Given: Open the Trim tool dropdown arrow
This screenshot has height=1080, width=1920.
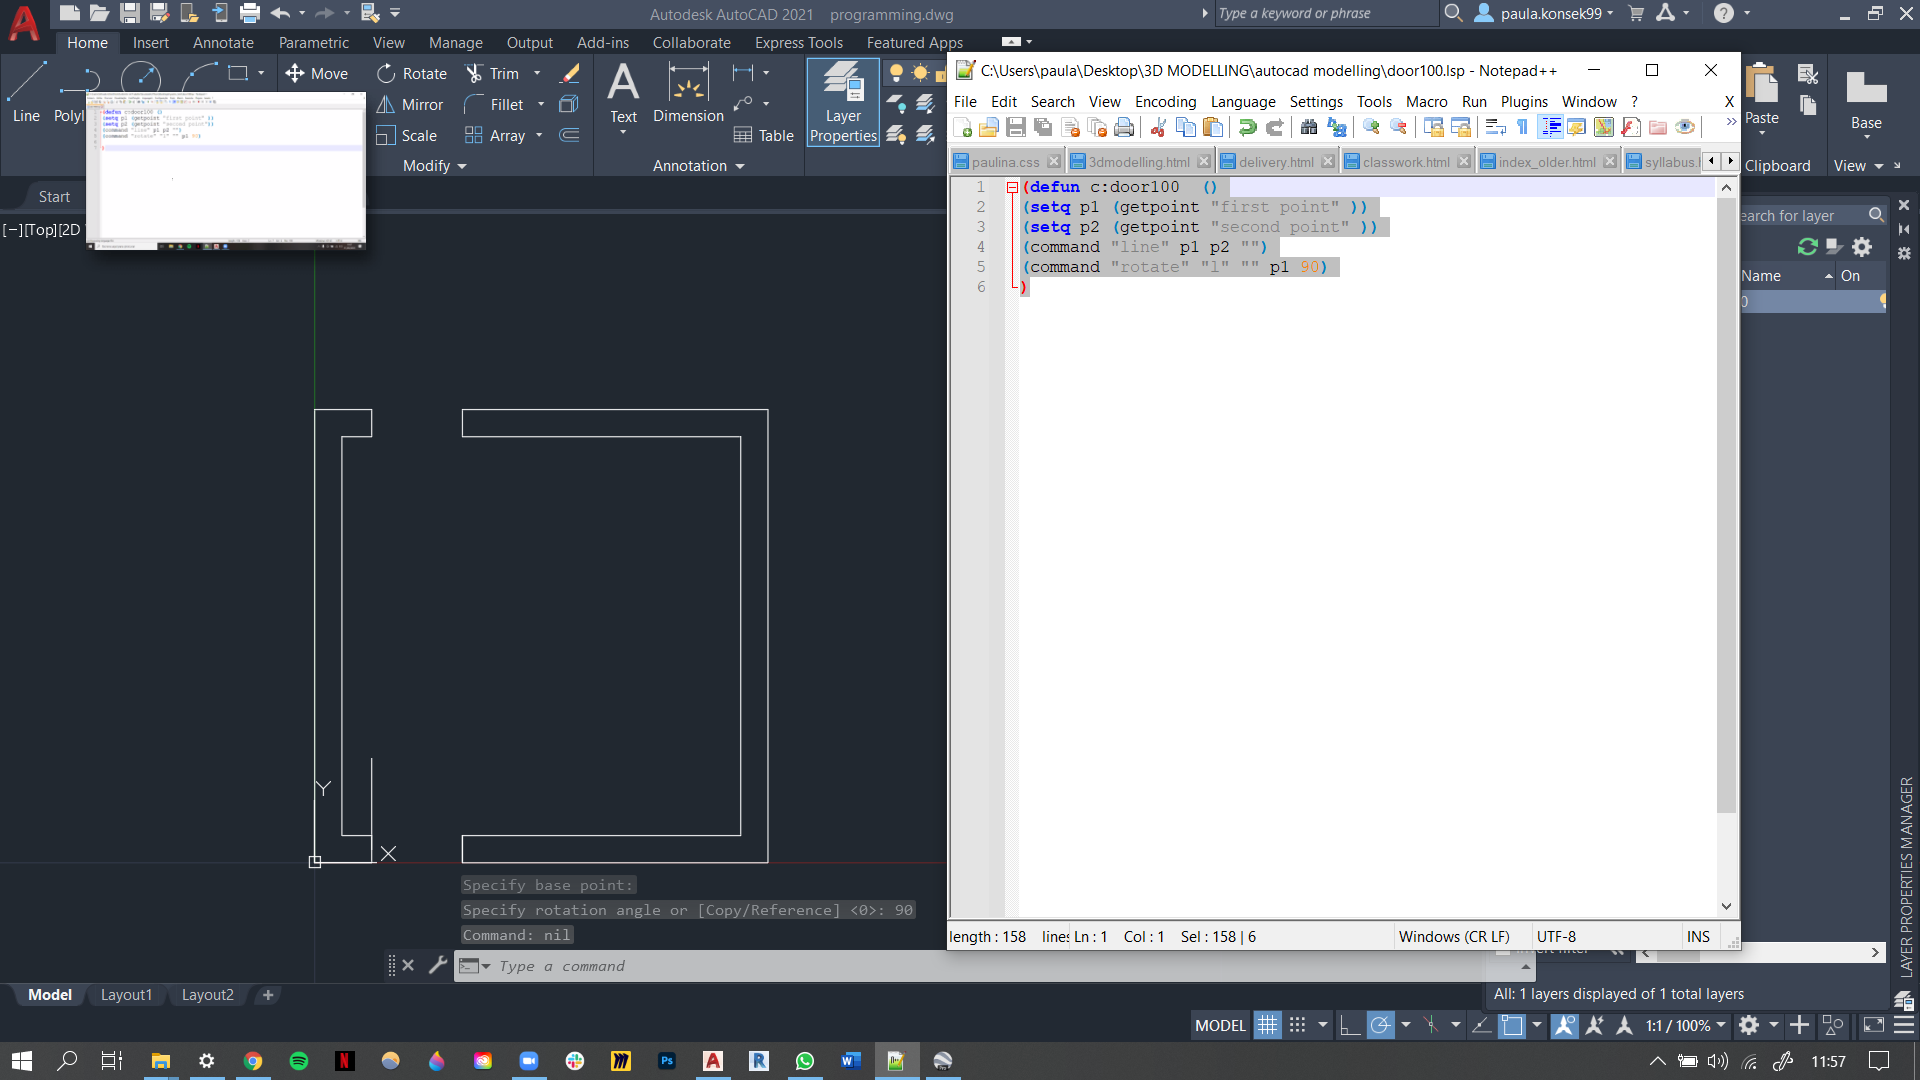Looking at the screenshot, I should coord(537,74).
